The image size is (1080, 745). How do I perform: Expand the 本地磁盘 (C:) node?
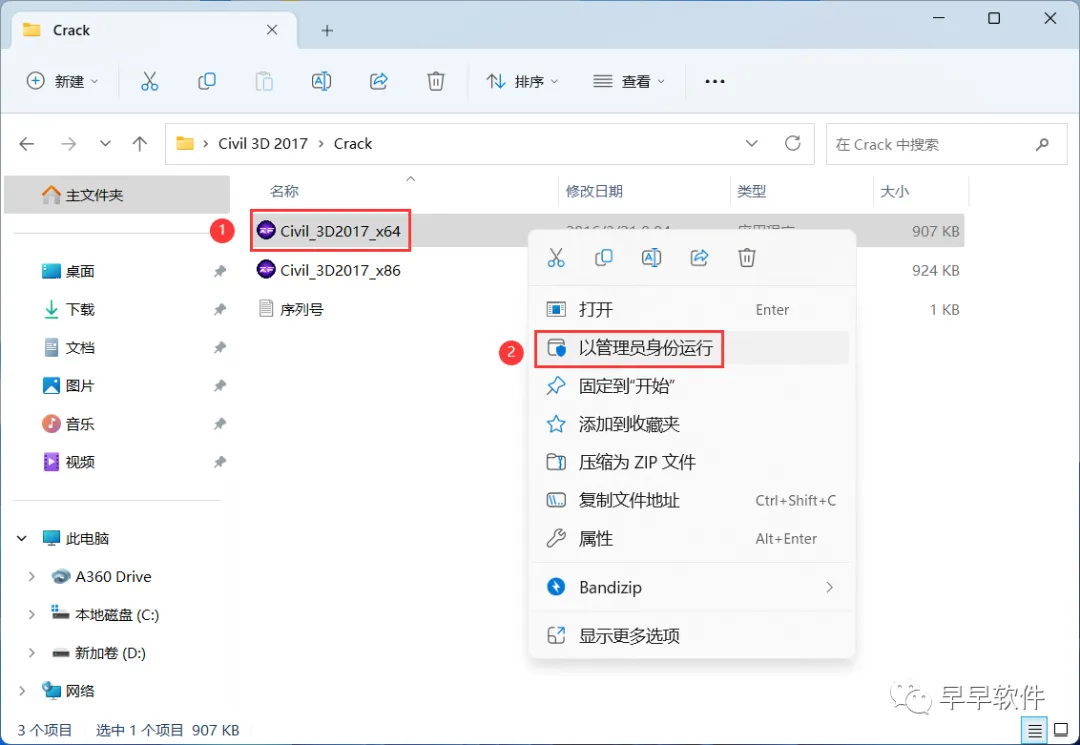tap(31, 614)
